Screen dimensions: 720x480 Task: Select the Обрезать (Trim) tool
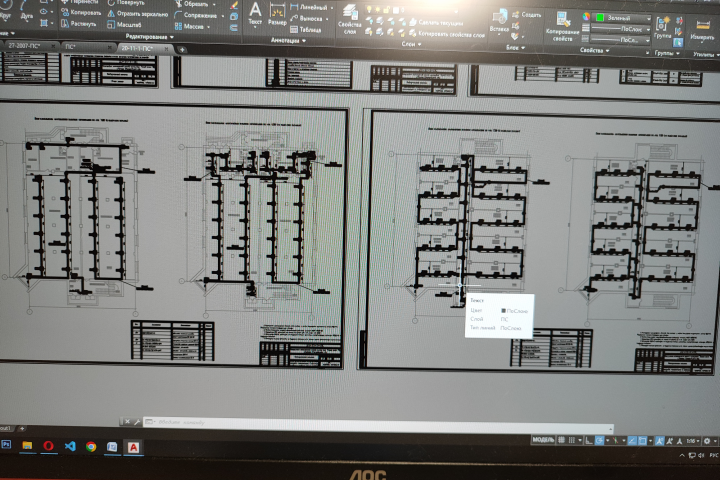[x=192, y=4]
